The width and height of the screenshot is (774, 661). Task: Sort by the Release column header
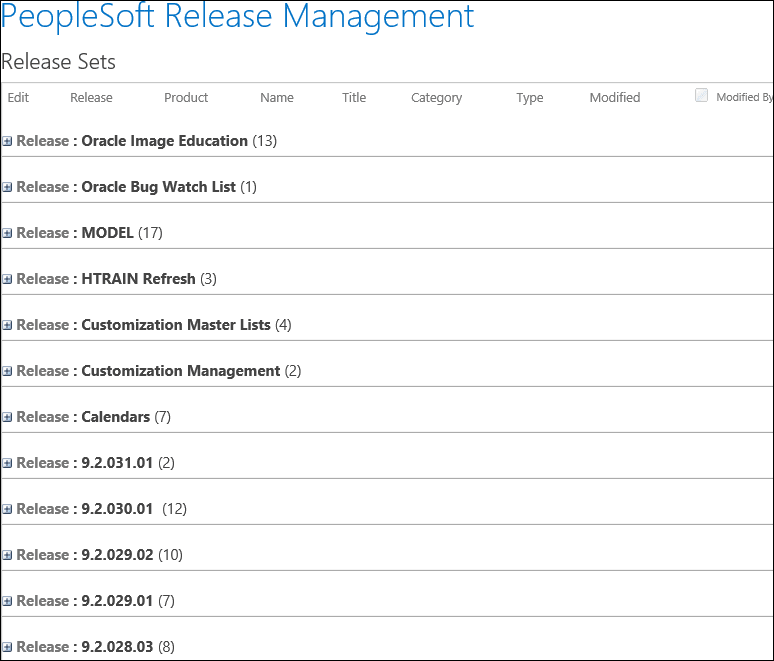point(91,97)
